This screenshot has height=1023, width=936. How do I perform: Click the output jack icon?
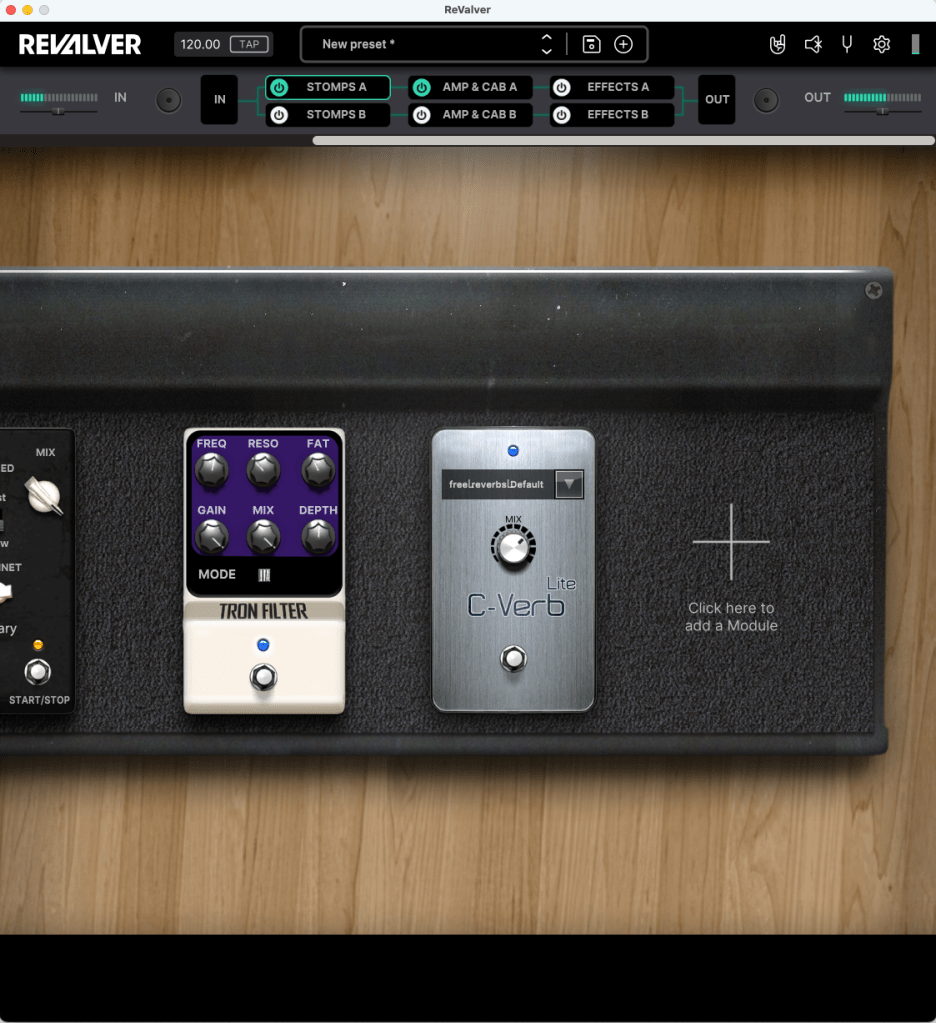coord(766,100)
